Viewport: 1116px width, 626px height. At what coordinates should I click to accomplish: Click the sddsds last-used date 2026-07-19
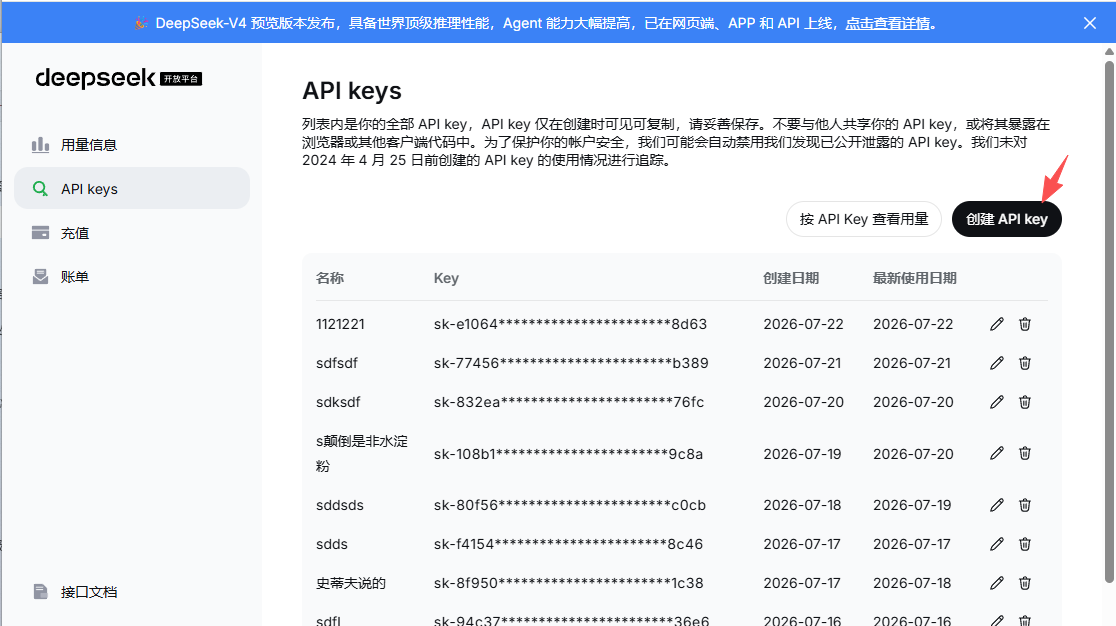click(x=912, y=505)
